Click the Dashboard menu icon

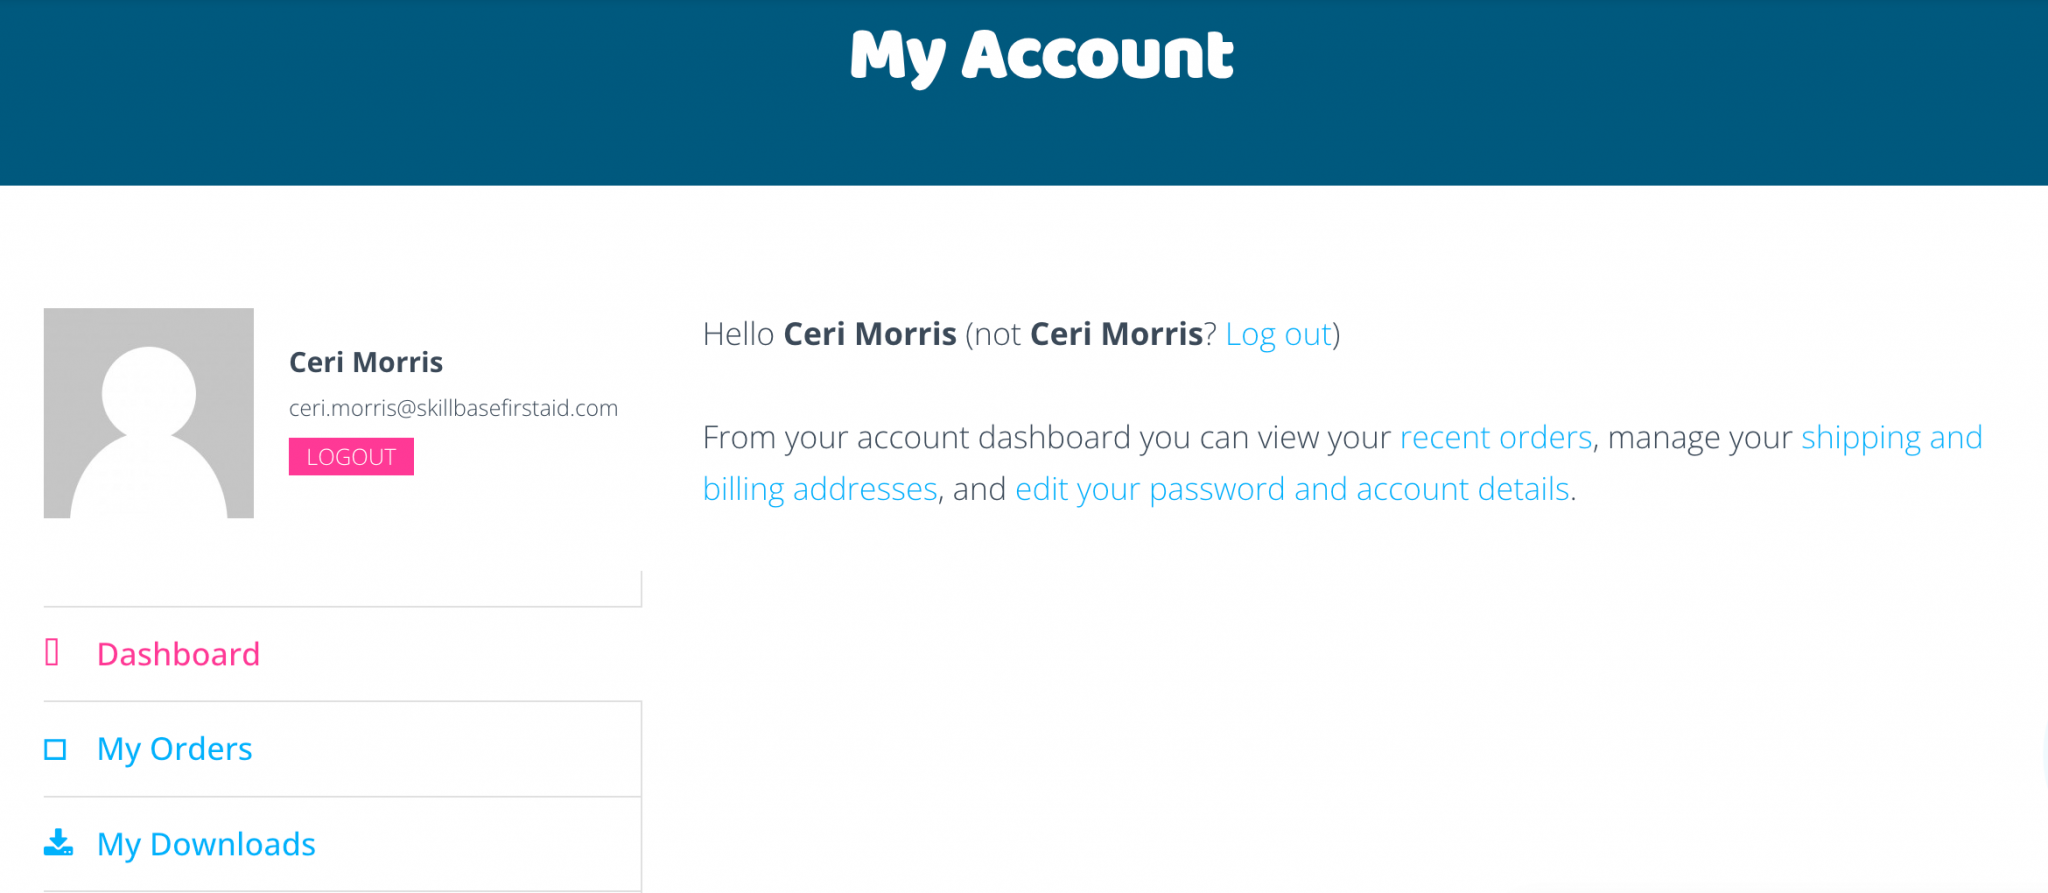tap(53, 653)
